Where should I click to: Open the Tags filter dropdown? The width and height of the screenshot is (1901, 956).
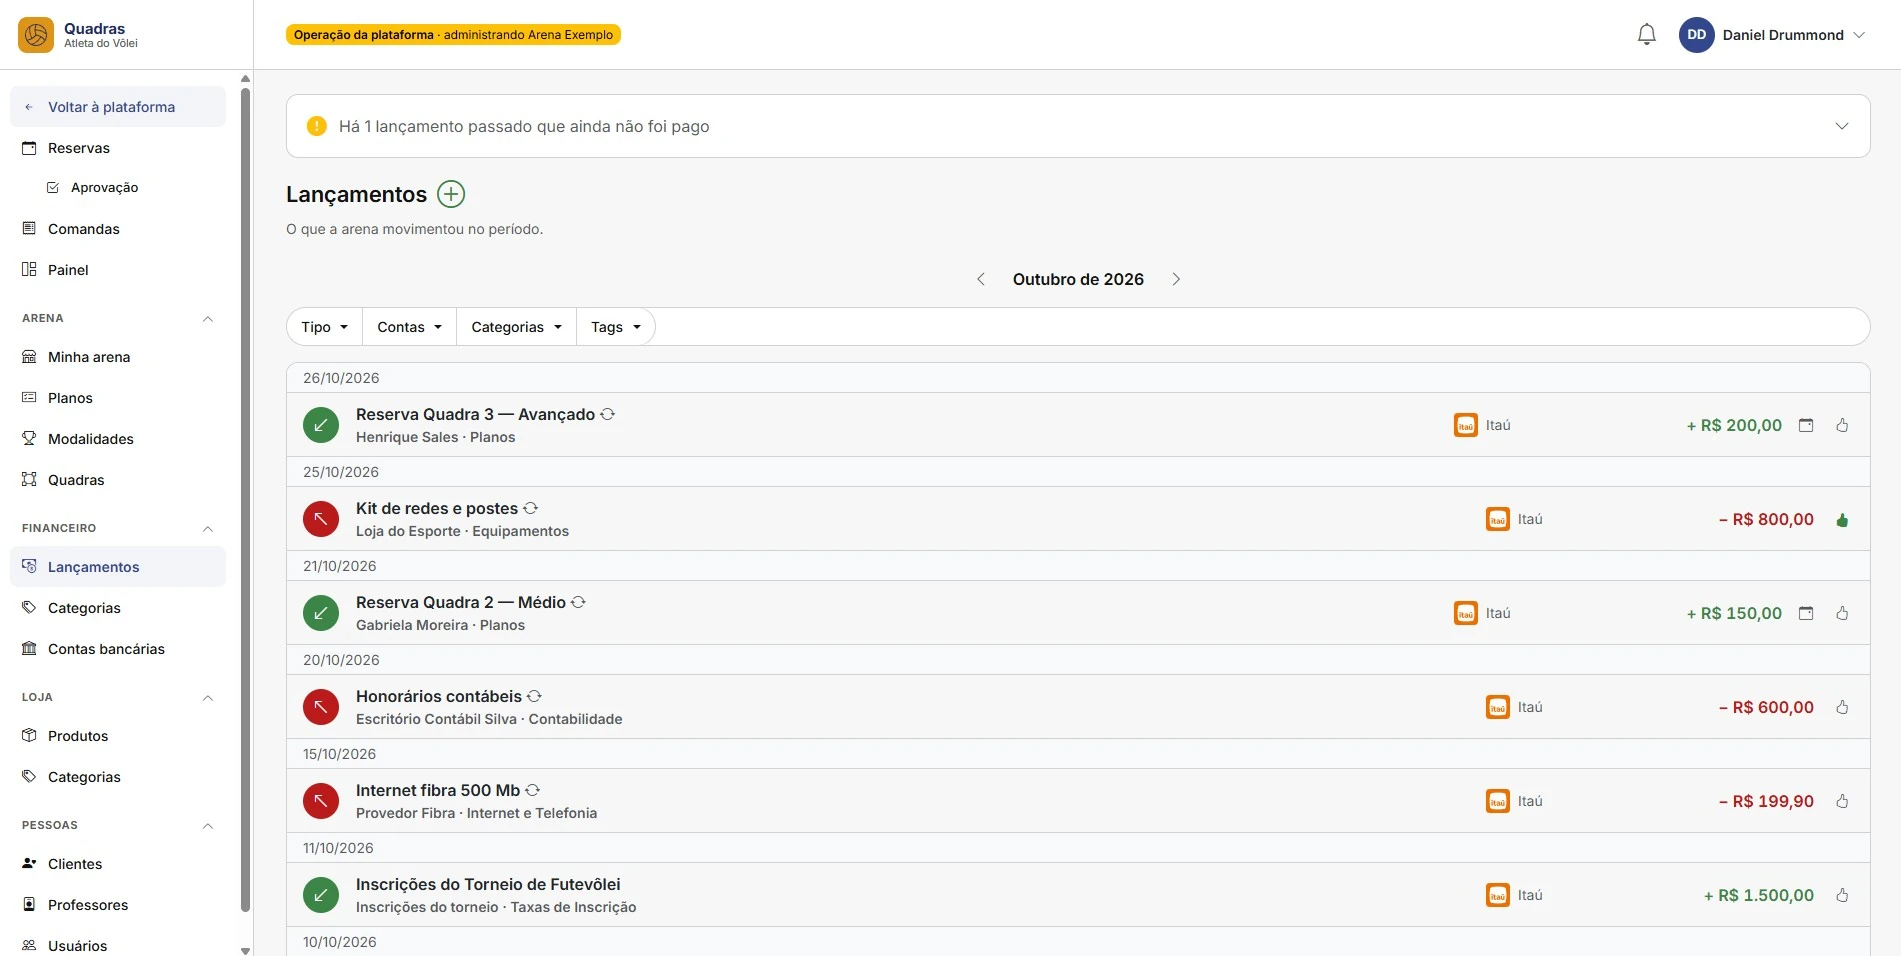(615, 327)
